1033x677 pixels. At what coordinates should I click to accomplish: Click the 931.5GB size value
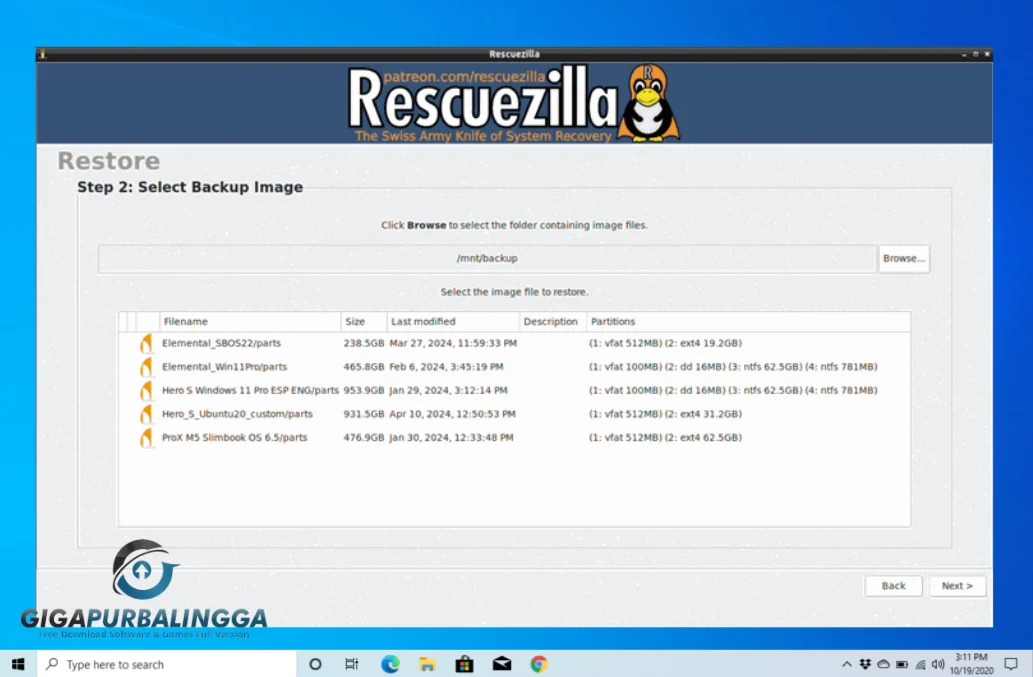click(x=364, y=414)
